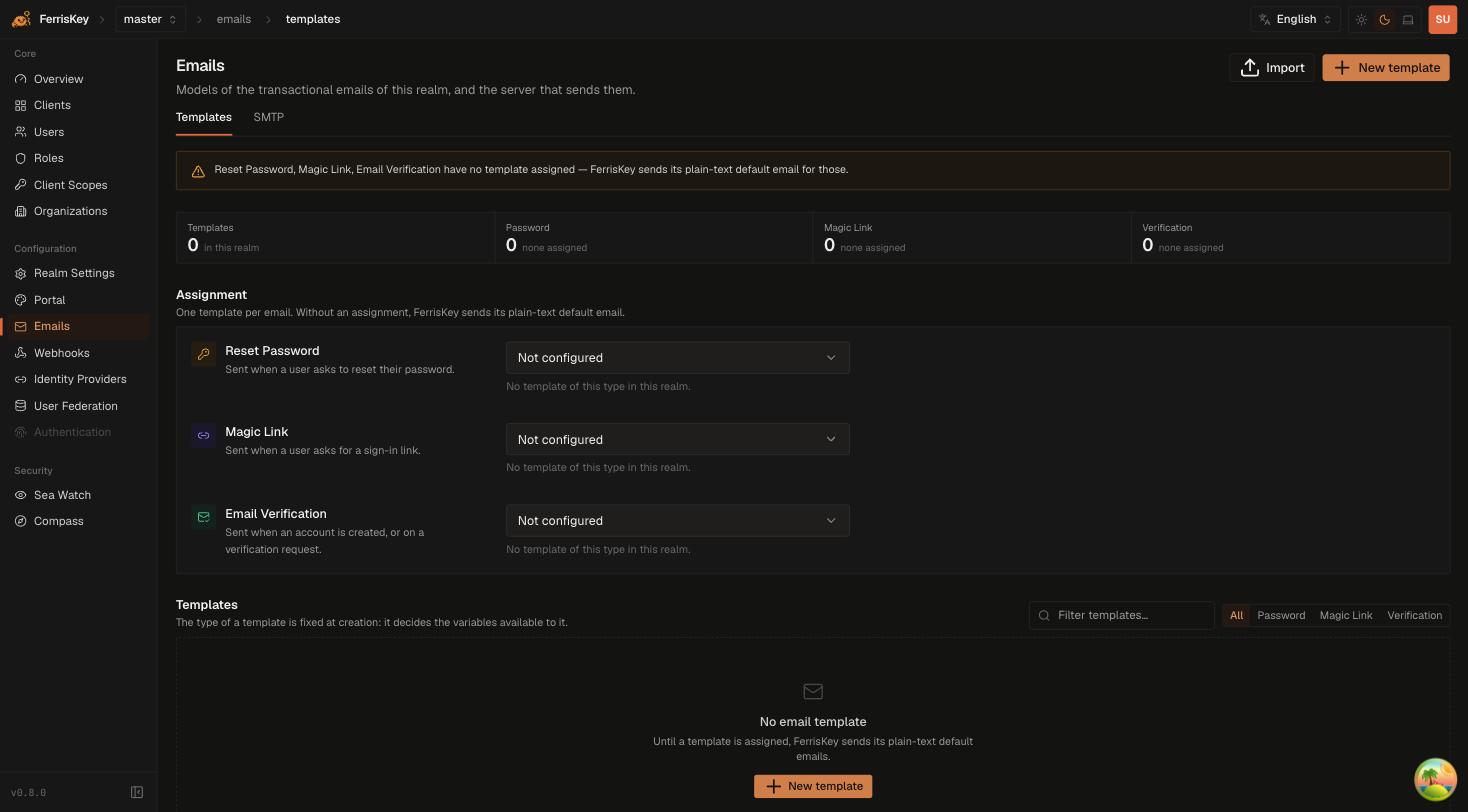Viewport: 1468px width, 812px height.
Task: Click the Import button
Action: click(1272, 67)
